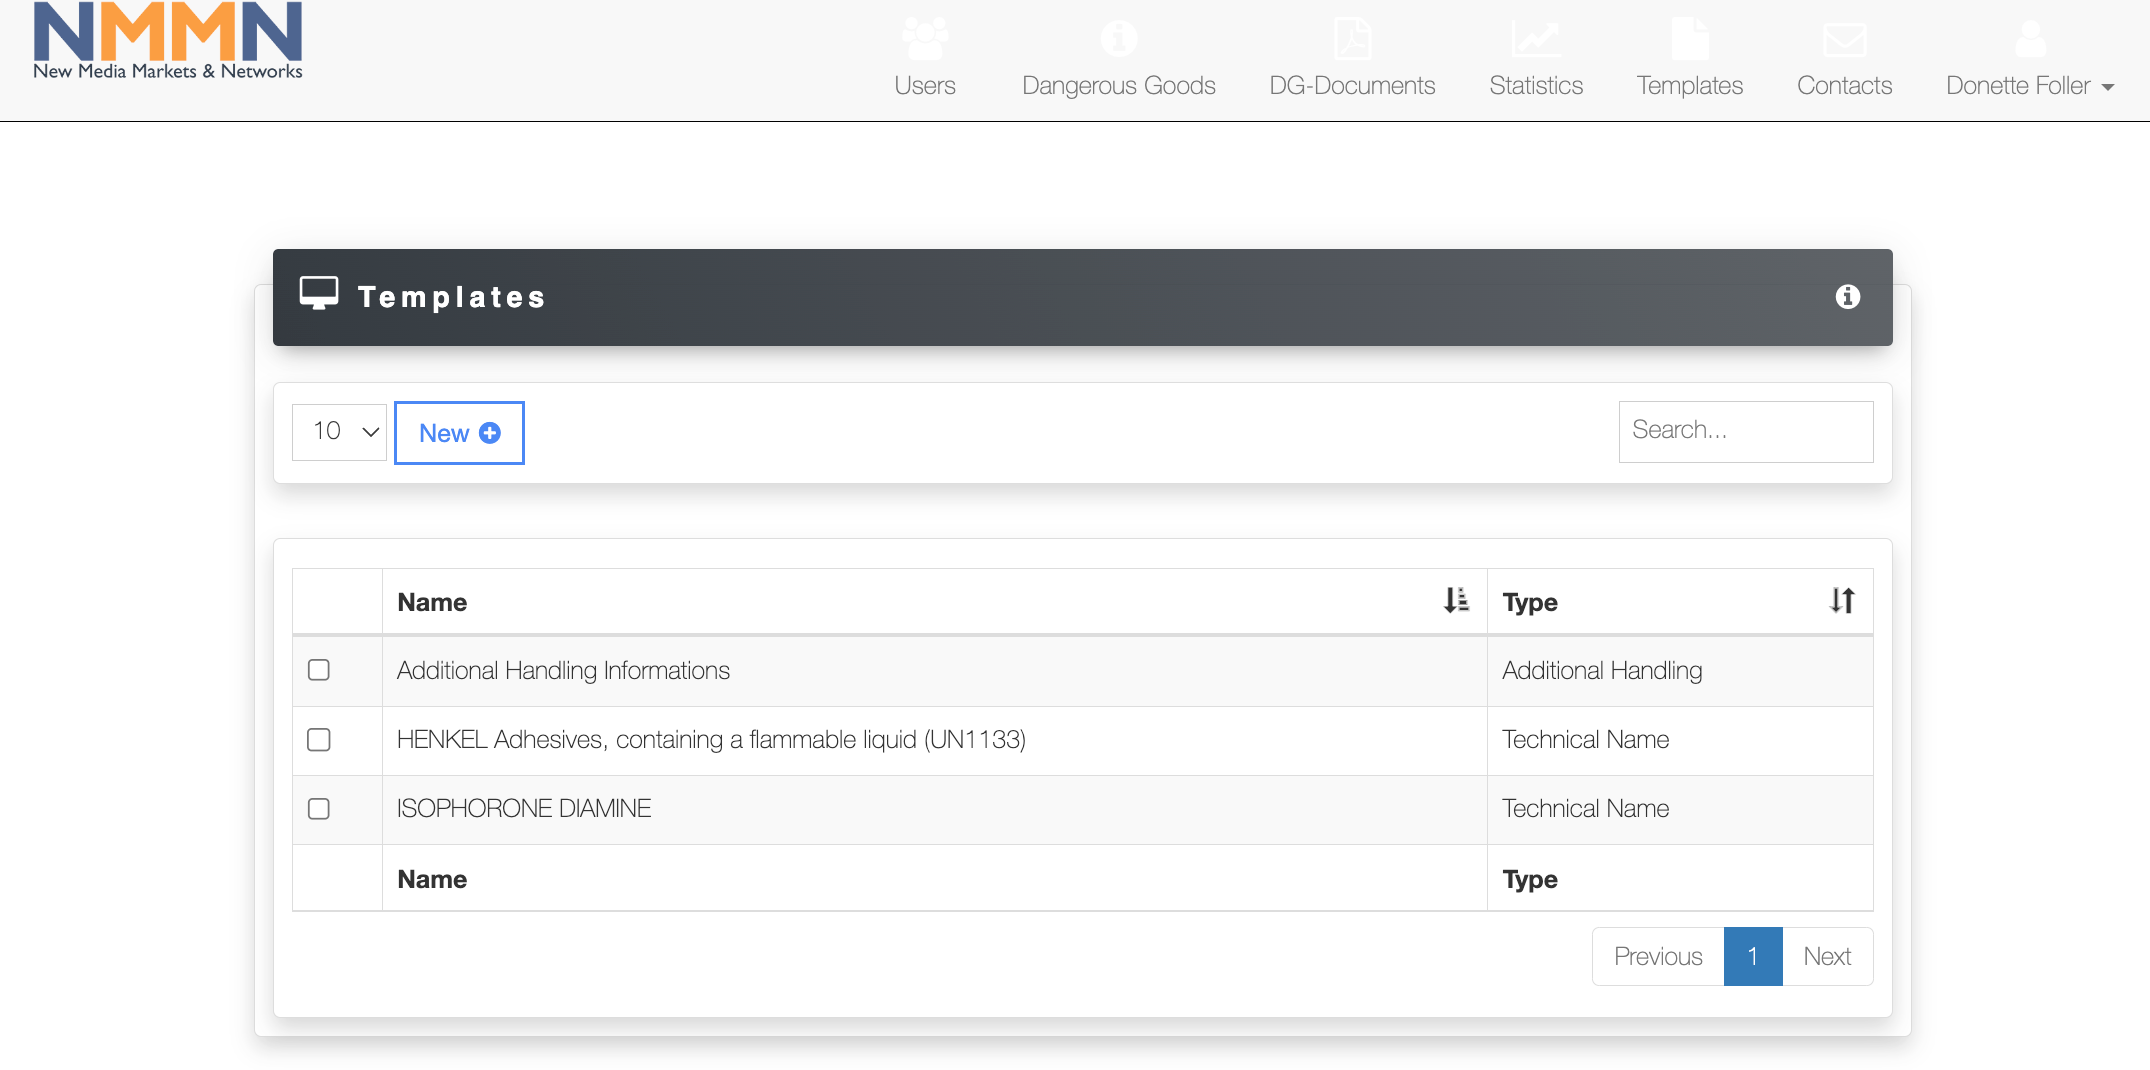This screenshot has width=2150, height=1070.
Task: Click the Statistics chart icon
Action: click(1536, 39)
